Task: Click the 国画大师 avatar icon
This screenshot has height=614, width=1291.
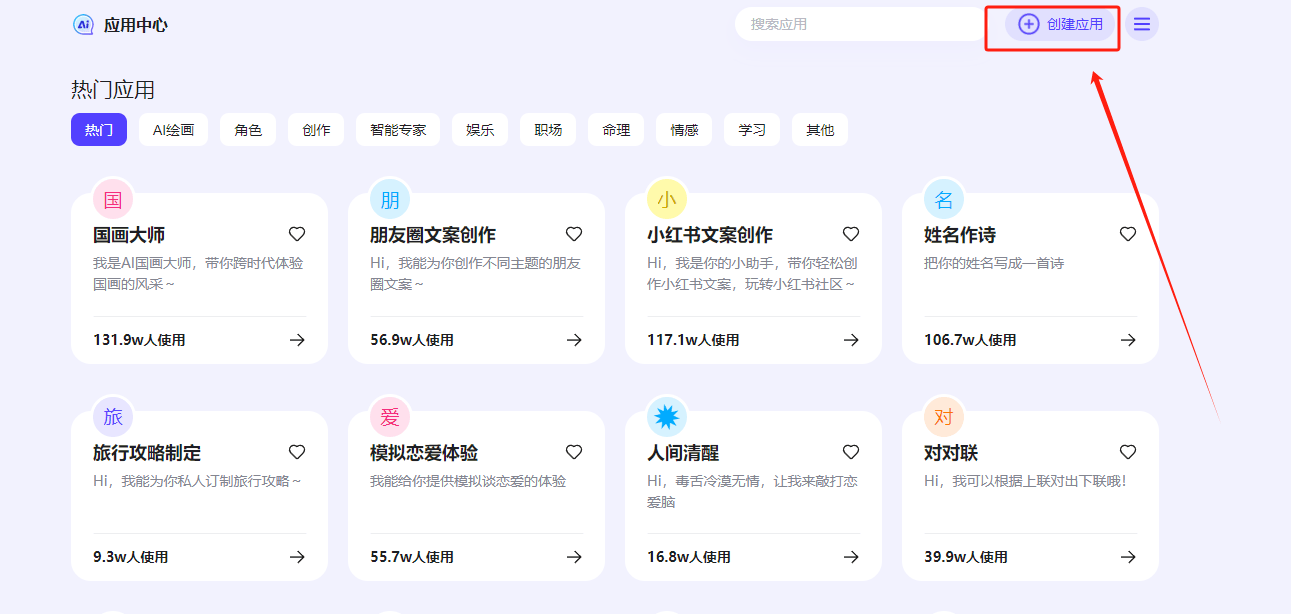Action: point(112,199)
